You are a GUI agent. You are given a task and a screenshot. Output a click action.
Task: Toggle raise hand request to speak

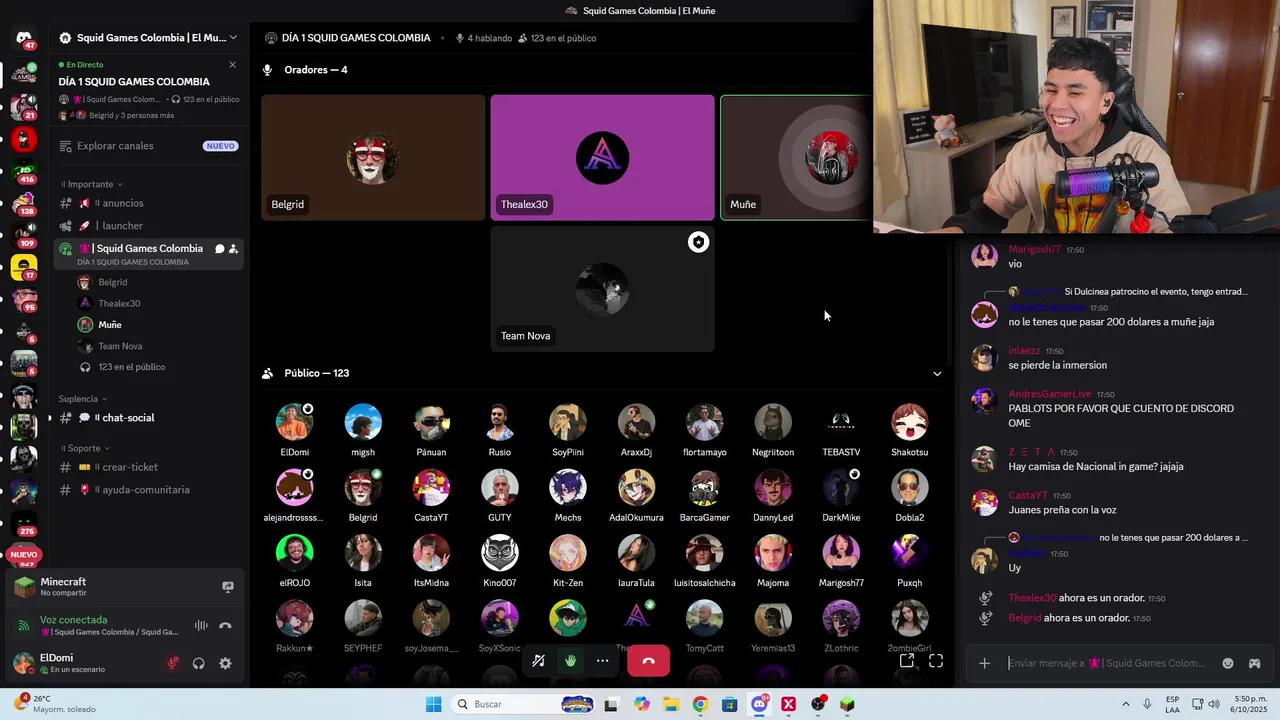570,660
